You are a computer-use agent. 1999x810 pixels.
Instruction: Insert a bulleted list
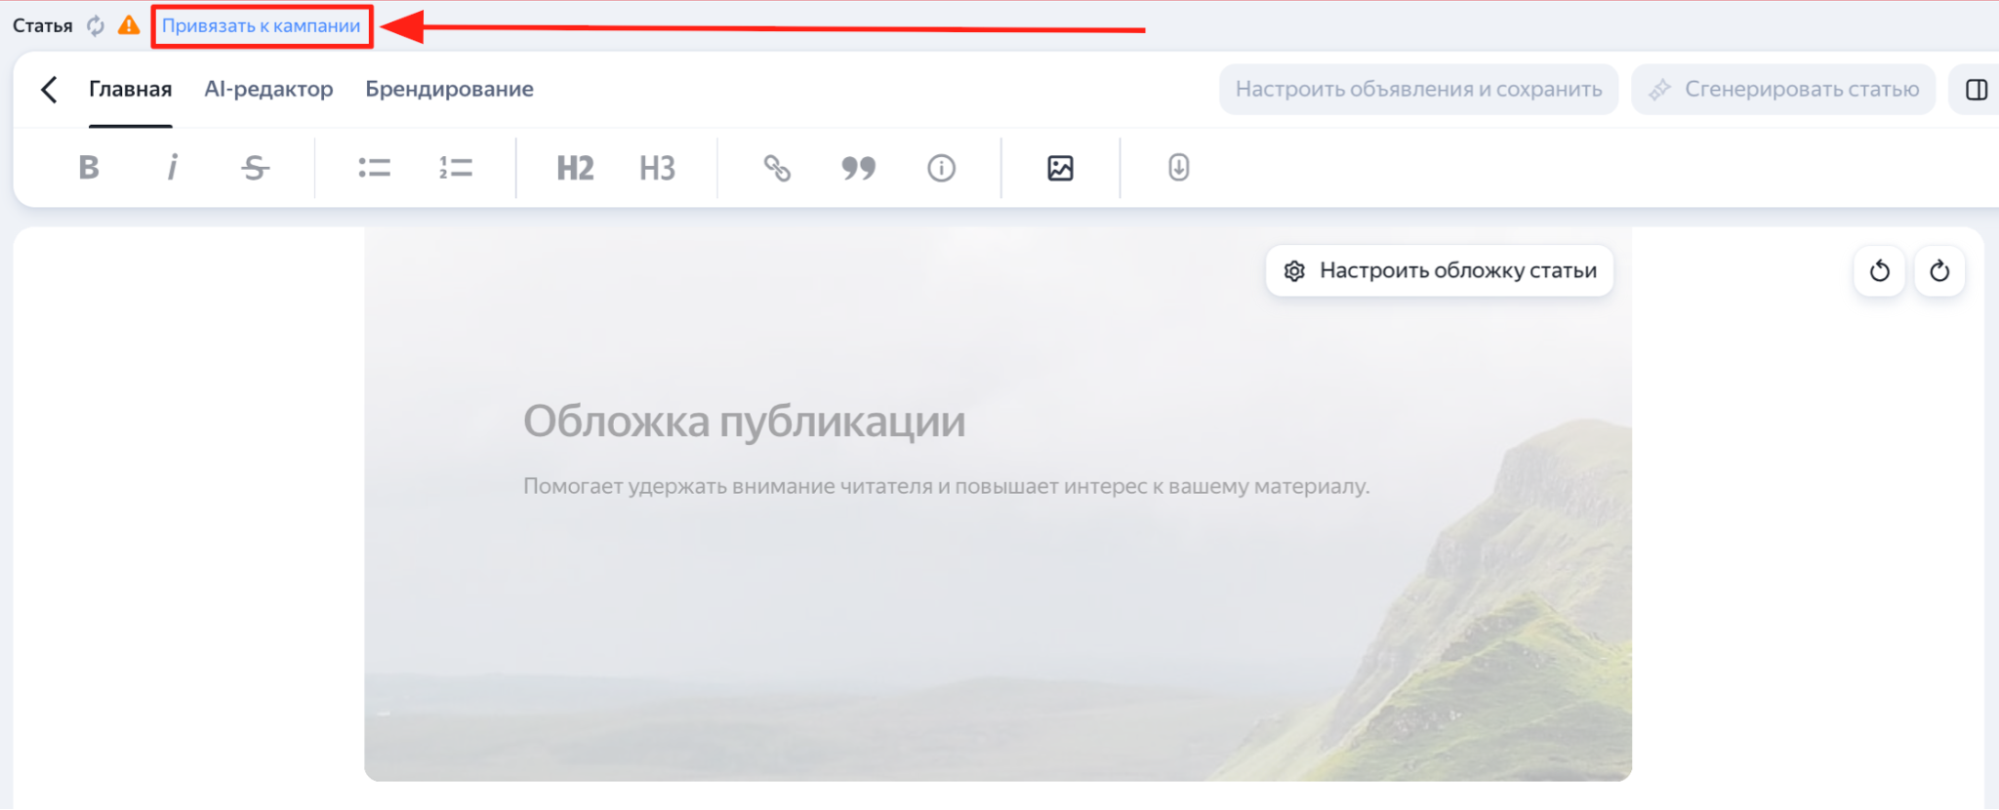click(374, 167)
